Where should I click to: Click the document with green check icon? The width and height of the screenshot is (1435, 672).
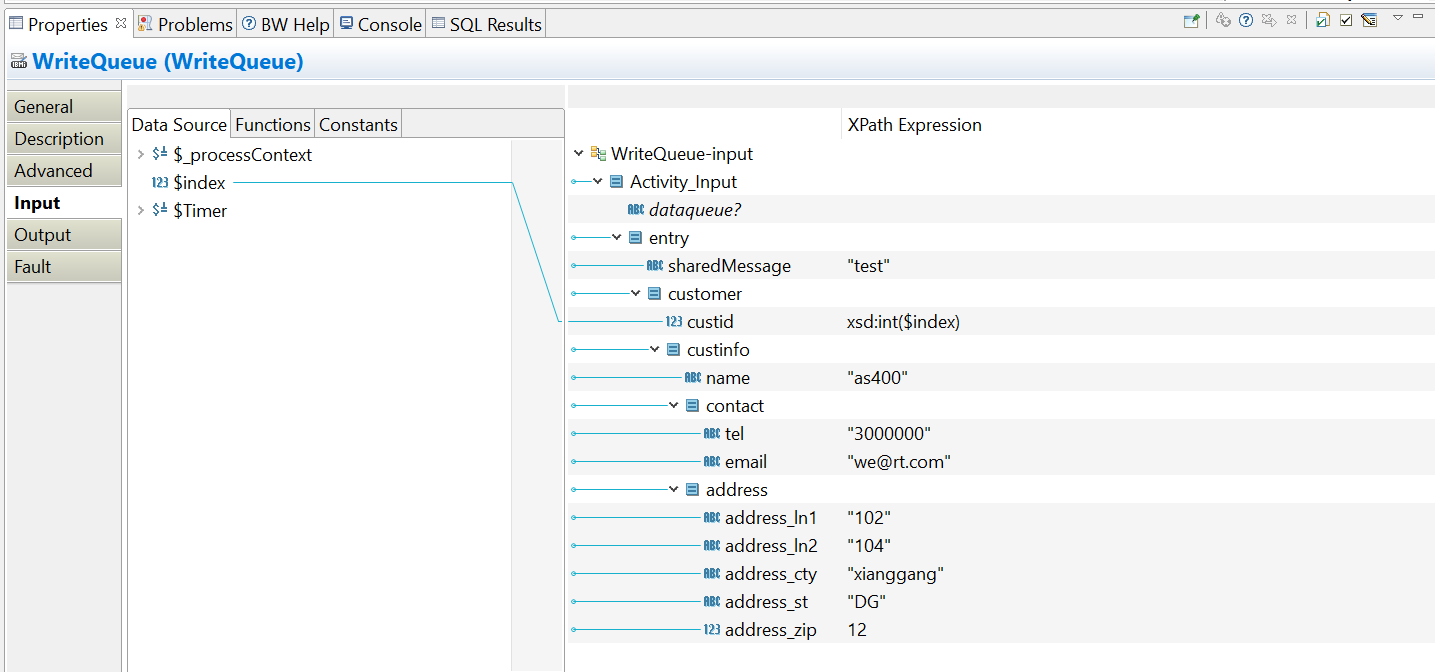(1322, 20)
